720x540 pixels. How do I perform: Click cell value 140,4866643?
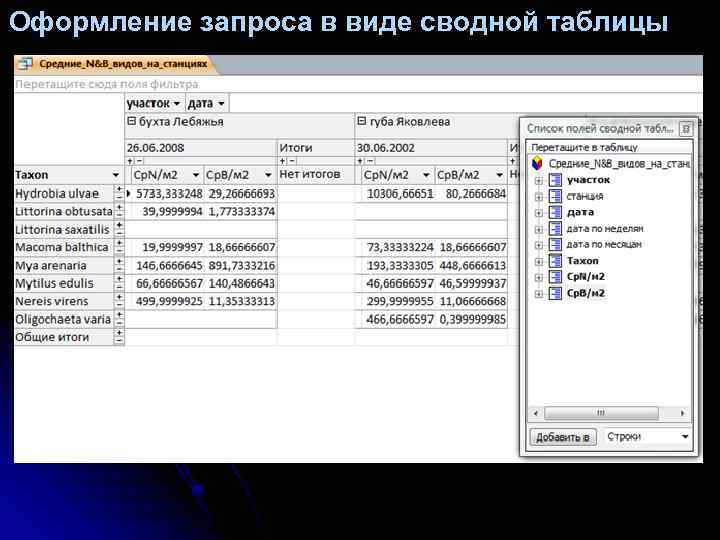tap(242, 283)
